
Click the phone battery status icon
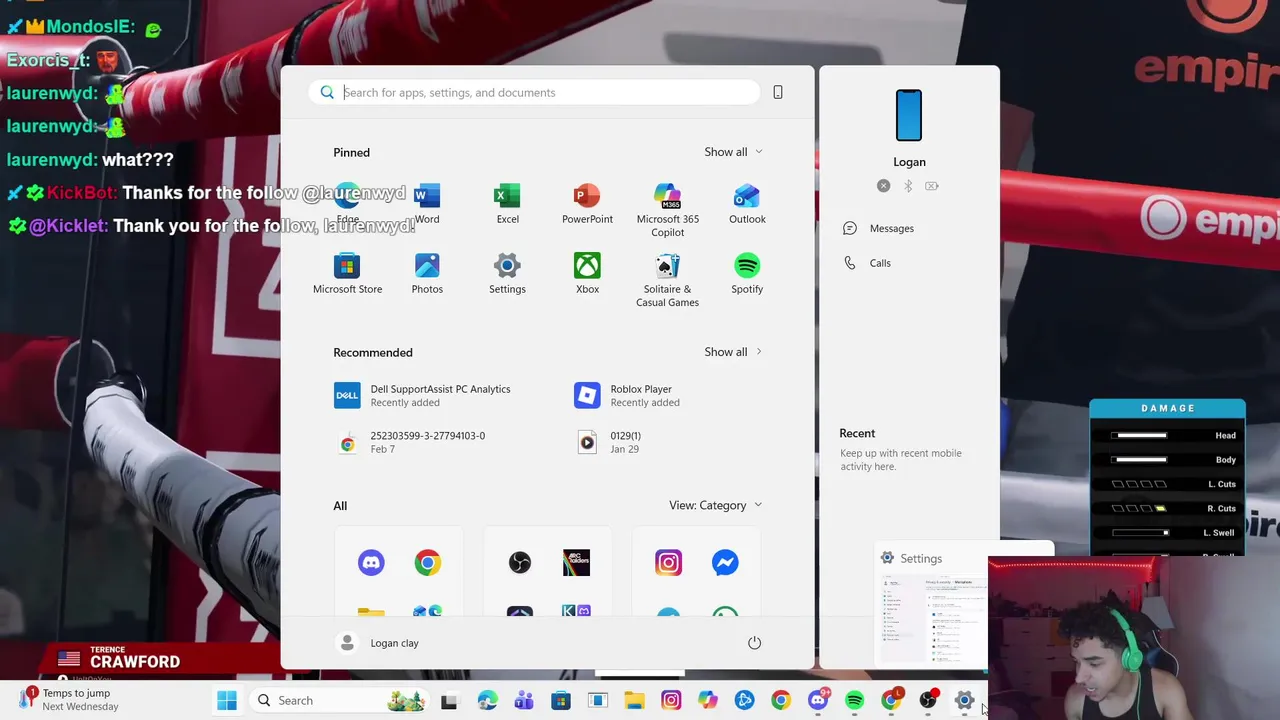(932, 186)
